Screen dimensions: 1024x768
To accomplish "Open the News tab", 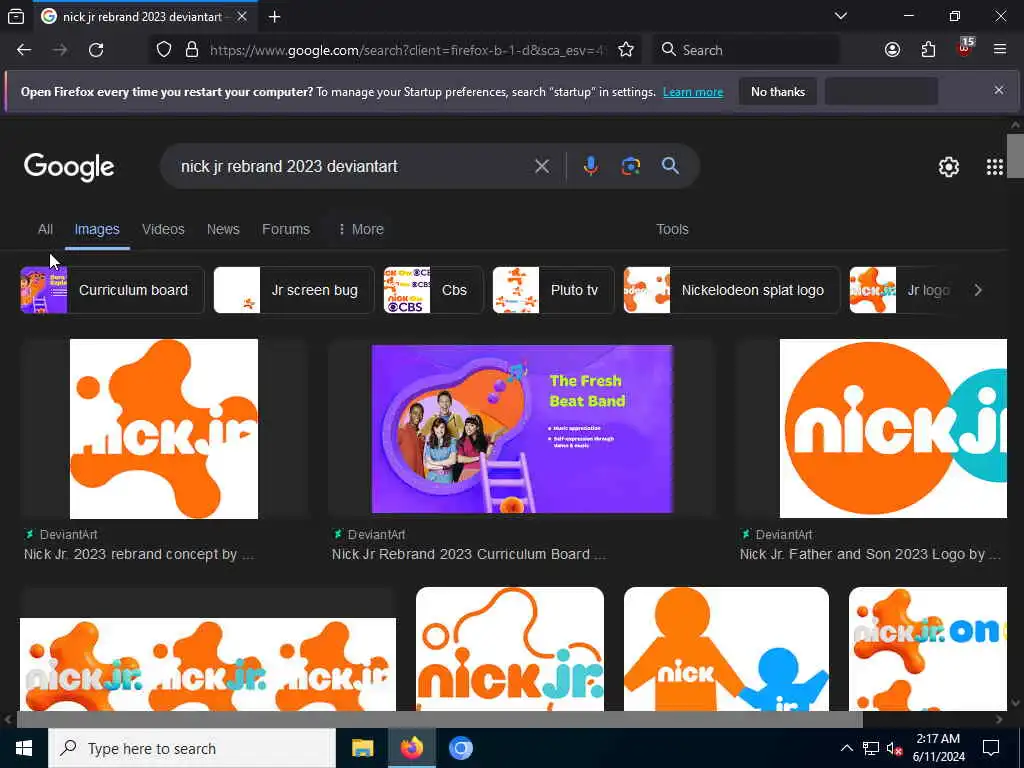I will tap(223, 229).
